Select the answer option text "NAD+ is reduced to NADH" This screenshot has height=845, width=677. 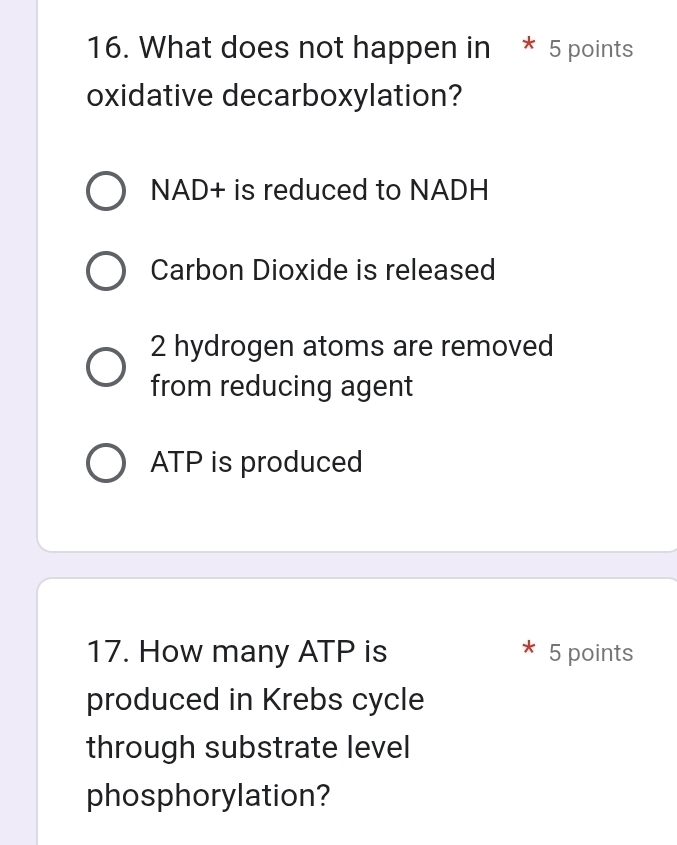pyautogui.click(x=319, y=191)
